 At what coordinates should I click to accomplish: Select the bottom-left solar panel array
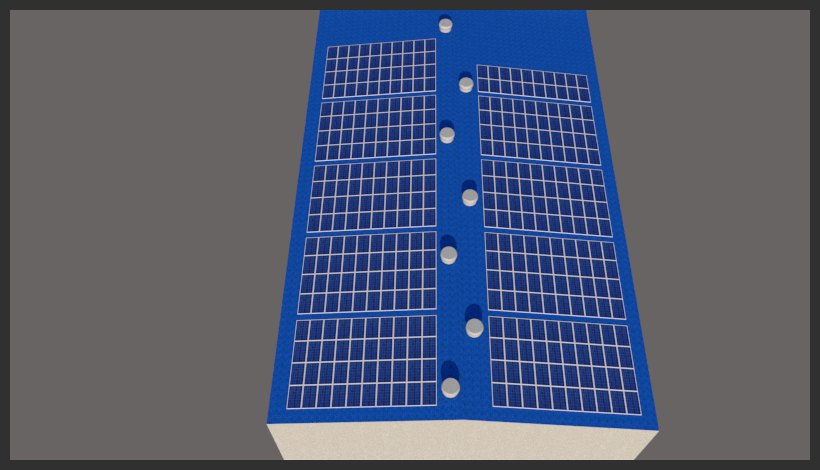363,362
